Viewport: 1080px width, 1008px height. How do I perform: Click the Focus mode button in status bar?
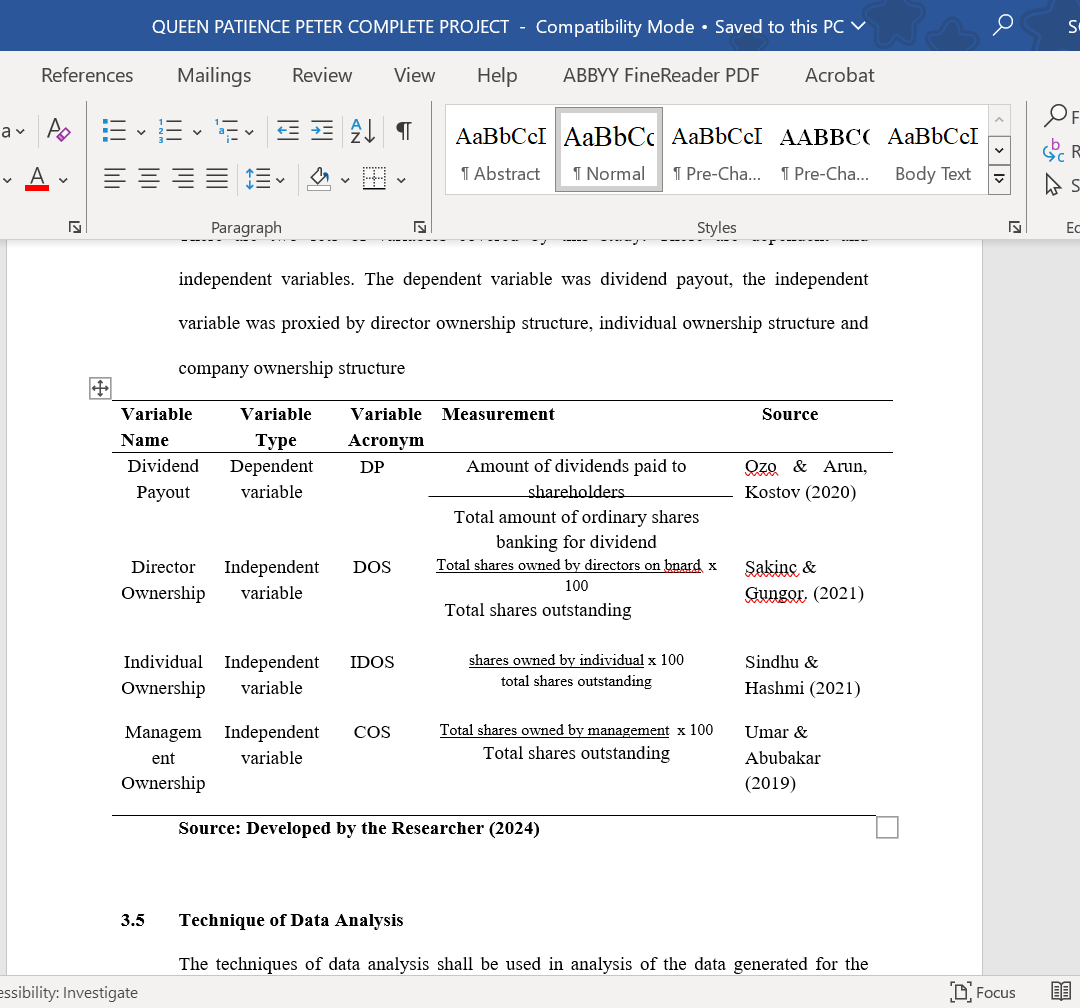[x=983, y=992]
